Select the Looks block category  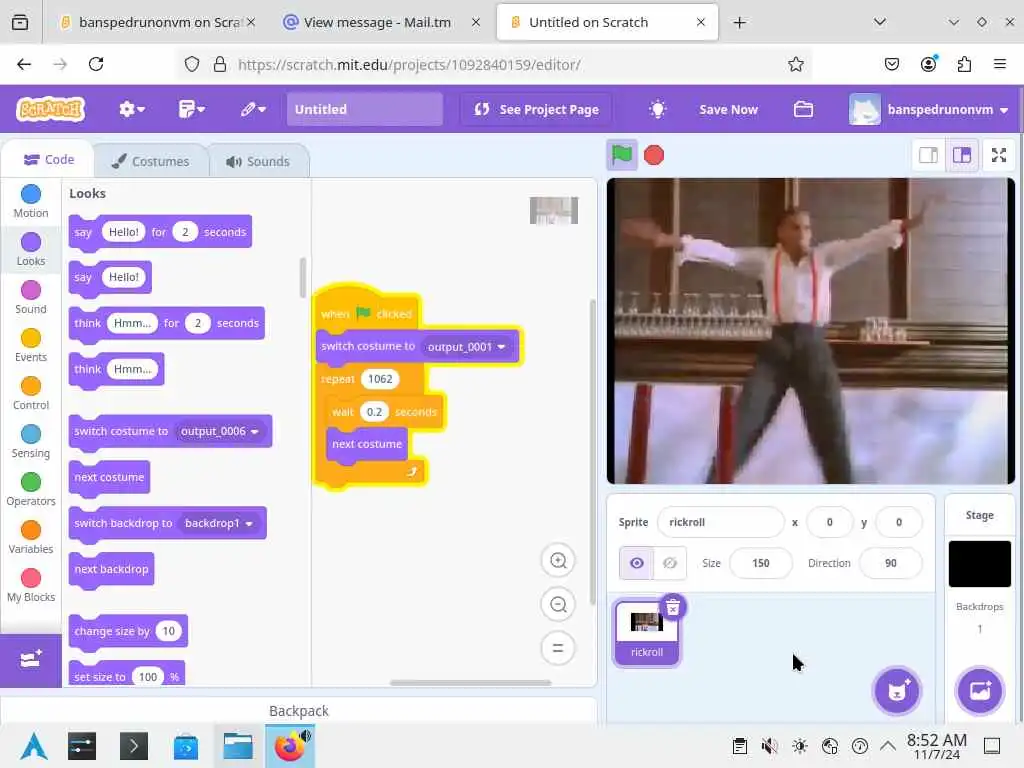click(31, 249)
